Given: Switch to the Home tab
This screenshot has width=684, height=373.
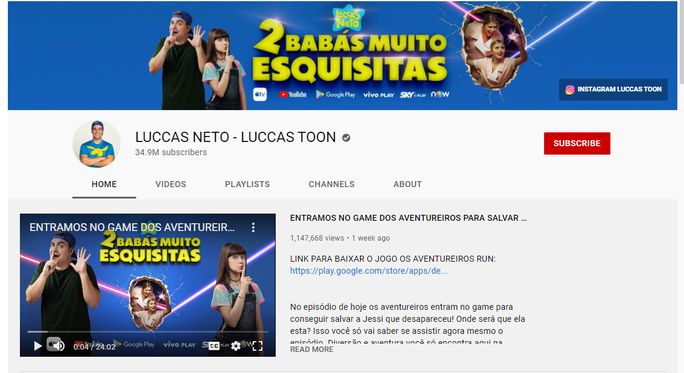Looking at the screenshot, I should (104, 184).
